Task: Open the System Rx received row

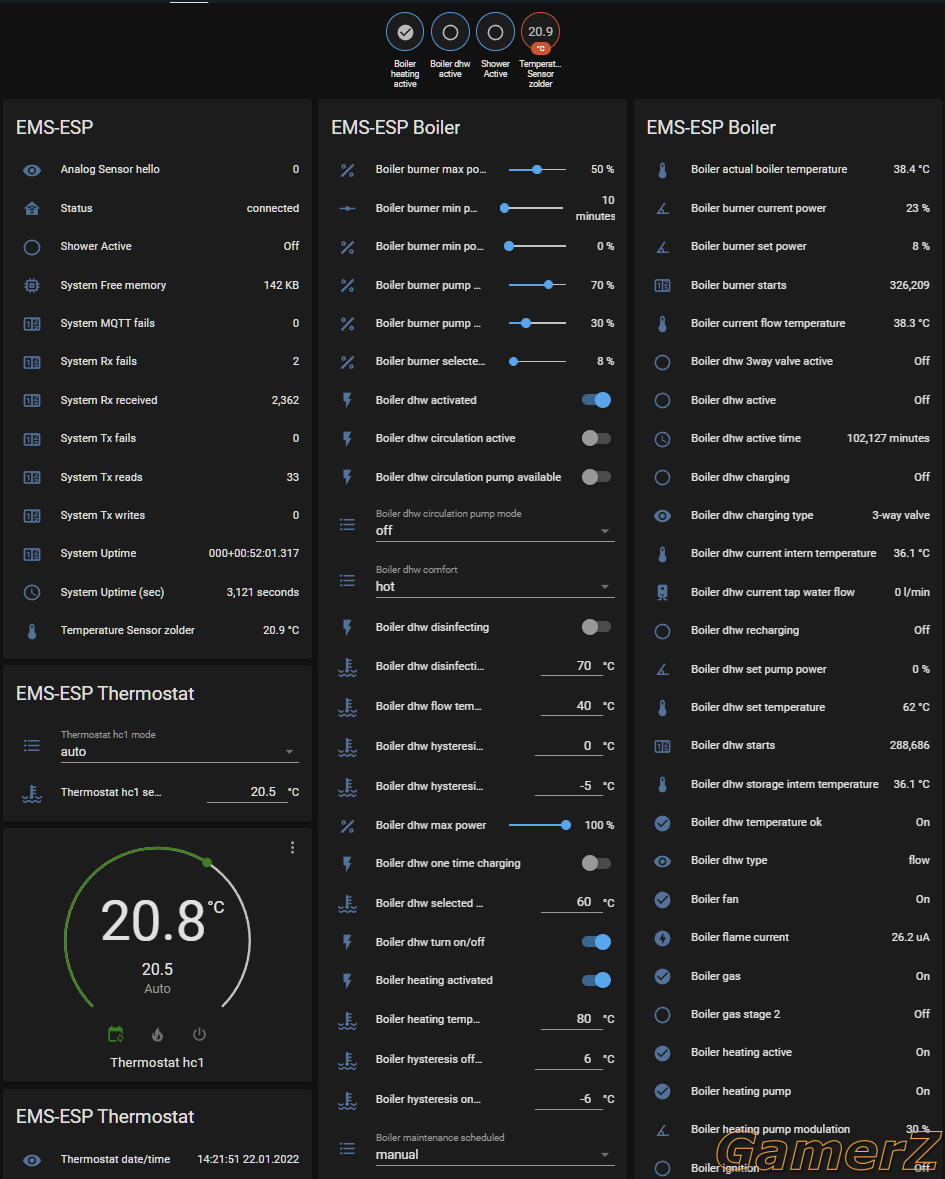Action: coord(158,400)
